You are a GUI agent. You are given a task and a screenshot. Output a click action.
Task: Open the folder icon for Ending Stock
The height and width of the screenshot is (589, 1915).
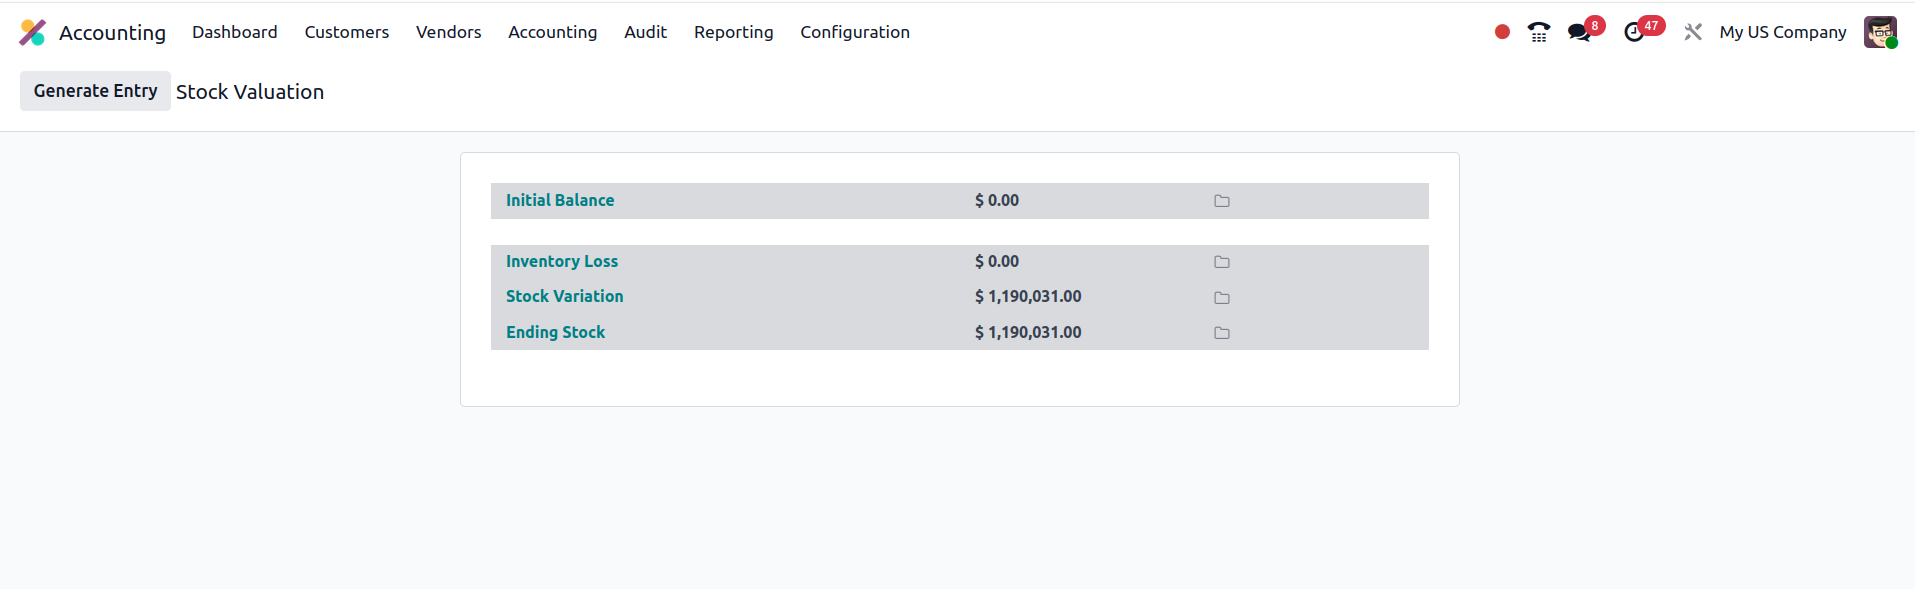click(1221, 333)
